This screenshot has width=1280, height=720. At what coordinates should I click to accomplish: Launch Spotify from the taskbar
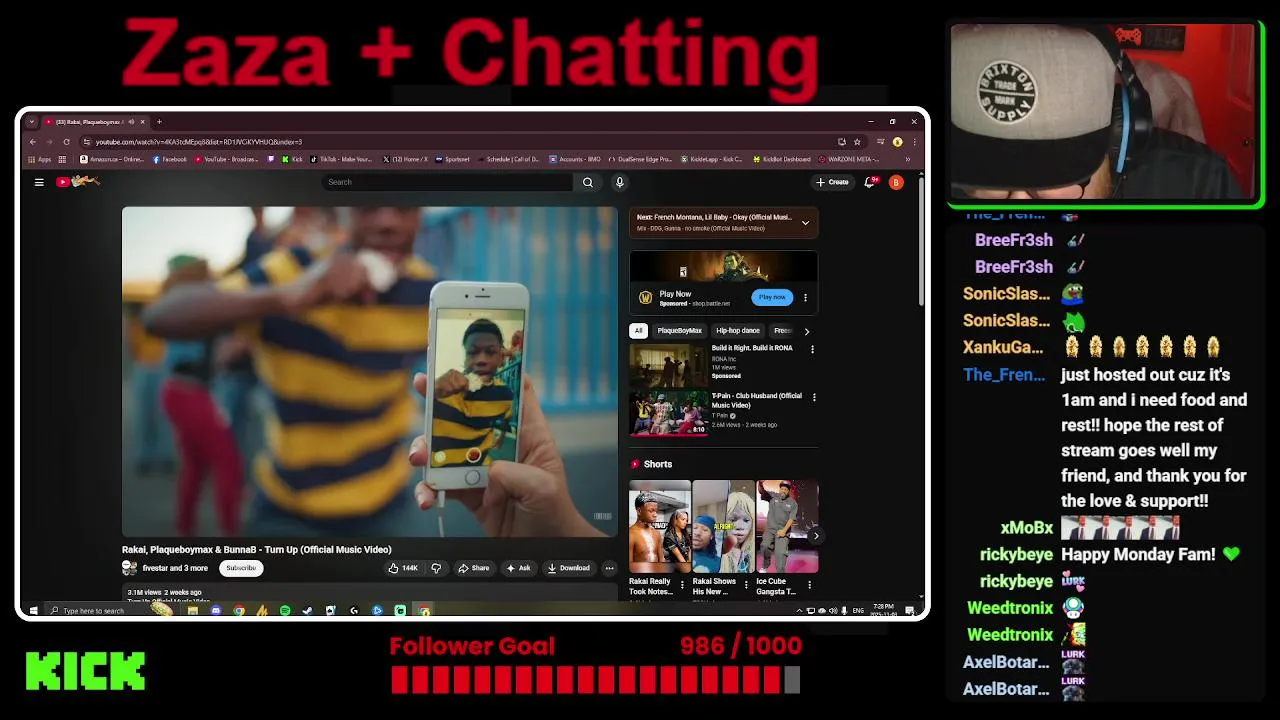point(285,610)
